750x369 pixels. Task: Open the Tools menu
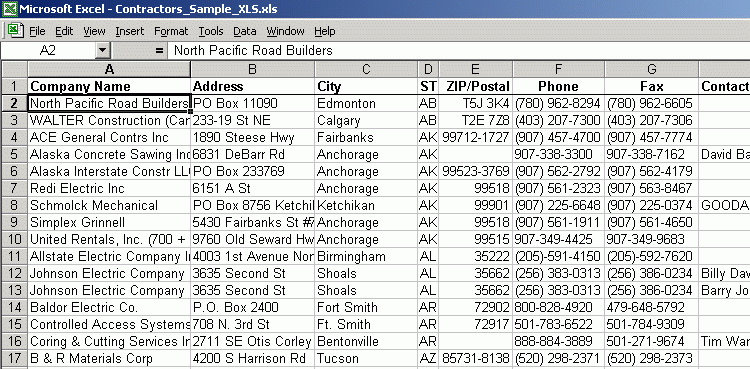[211, 31]
